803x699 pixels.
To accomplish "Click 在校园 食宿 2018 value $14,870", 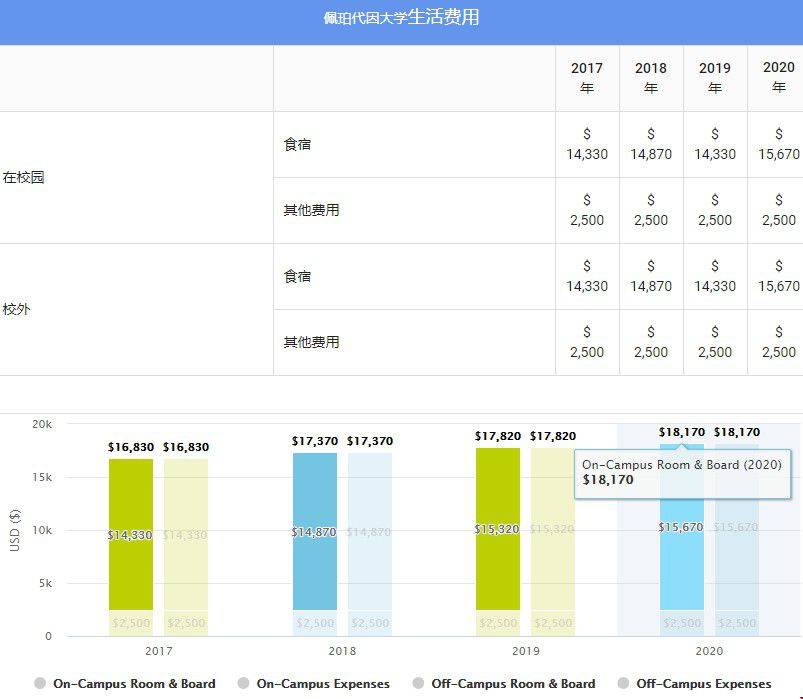I will click(651, 144).
